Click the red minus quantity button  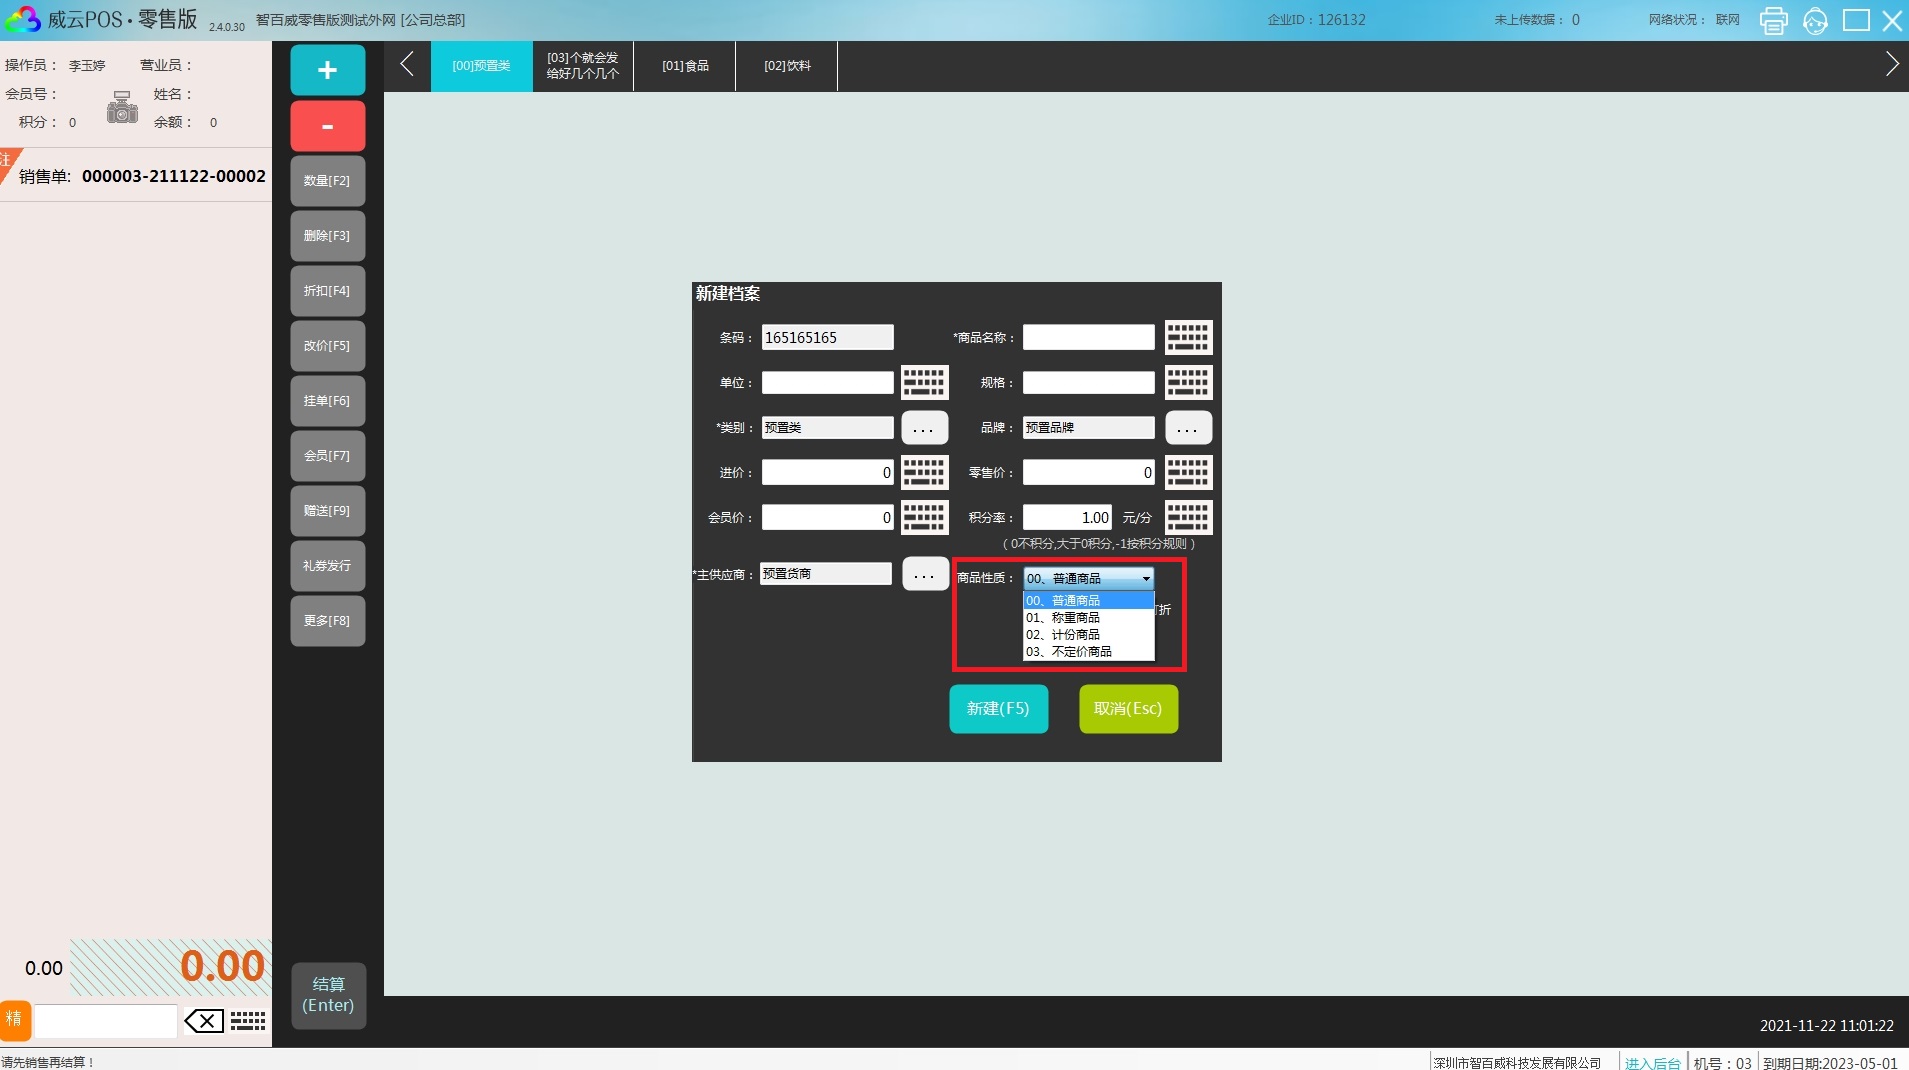tap(327, 126)
